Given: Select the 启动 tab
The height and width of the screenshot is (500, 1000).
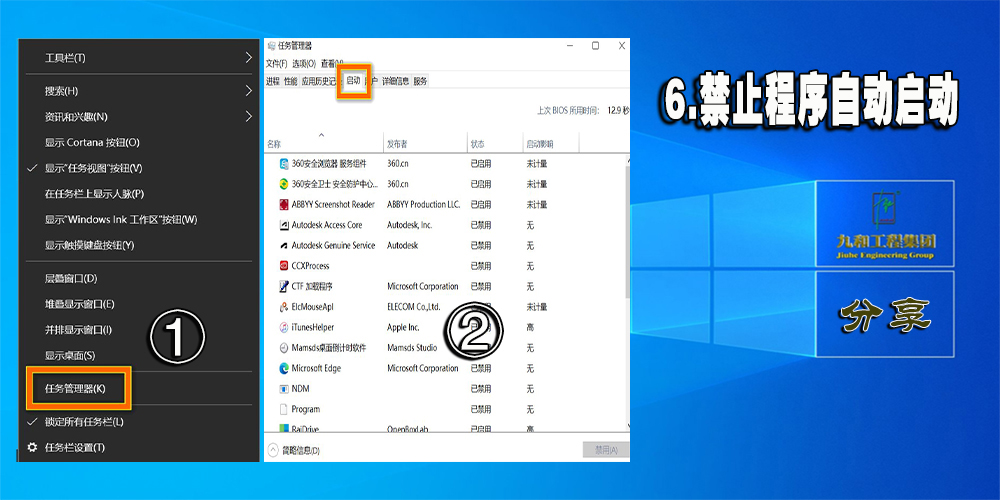Looking at the screenshot, I should coord(353,80).
